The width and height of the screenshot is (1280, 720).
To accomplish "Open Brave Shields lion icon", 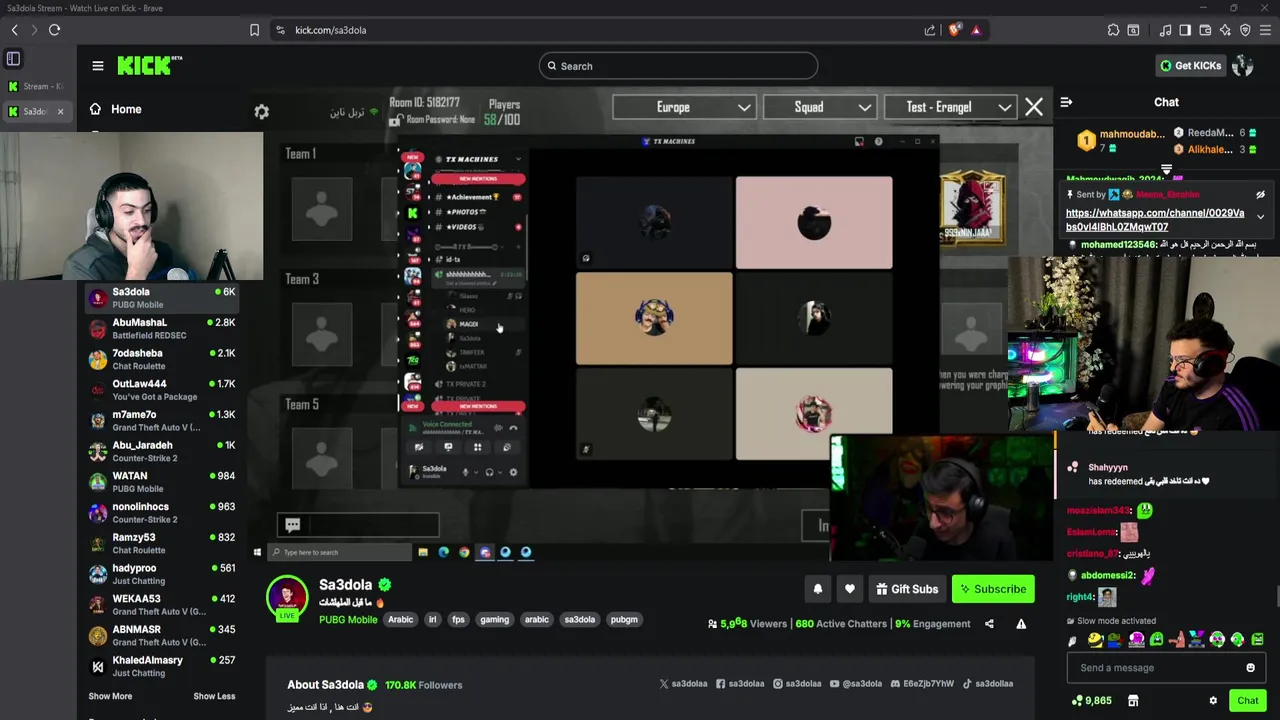I will [954, 30].
